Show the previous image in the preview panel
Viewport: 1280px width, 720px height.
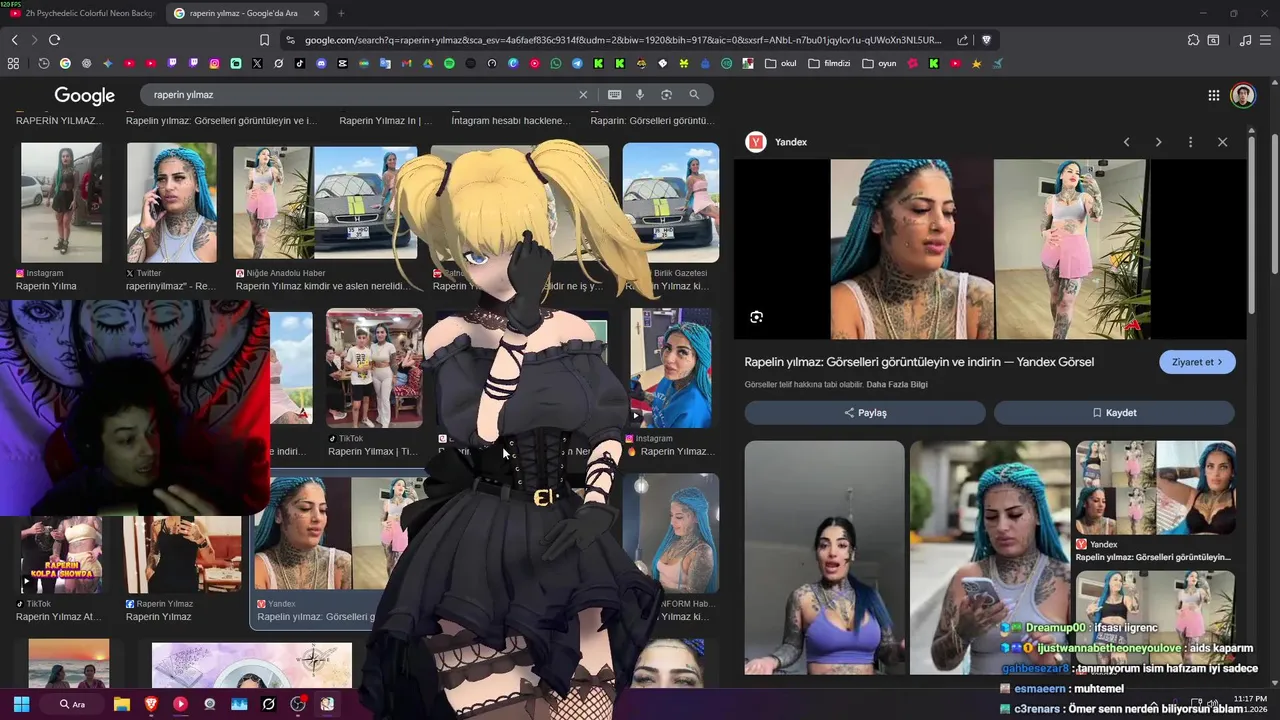coord(1126,142)
